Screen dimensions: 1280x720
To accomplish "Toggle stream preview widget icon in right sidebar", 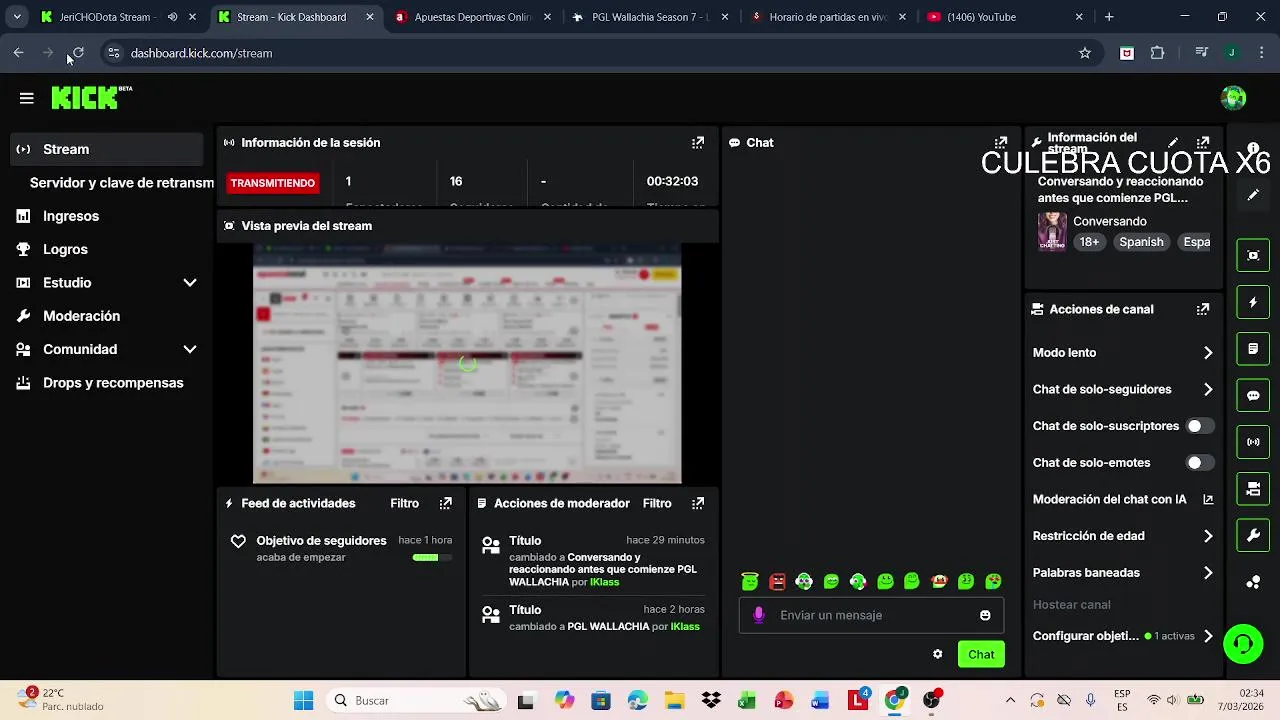I will click(1253, 255).
